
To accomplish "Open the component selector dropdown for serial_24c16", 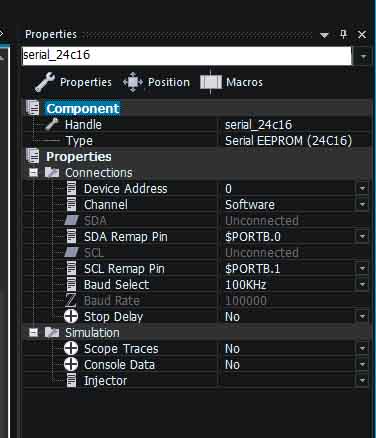I will [x=363, y=57].
